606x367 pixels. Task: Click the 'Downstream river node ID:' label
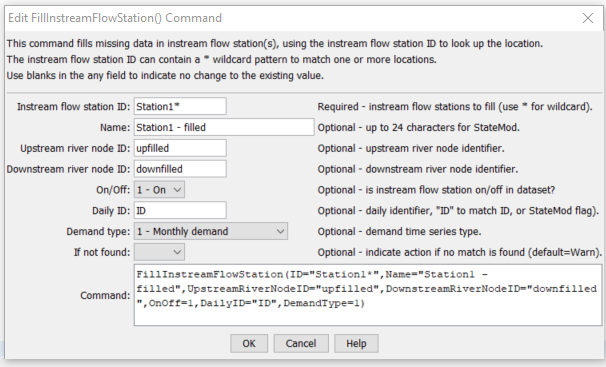[x=68, y=169]
